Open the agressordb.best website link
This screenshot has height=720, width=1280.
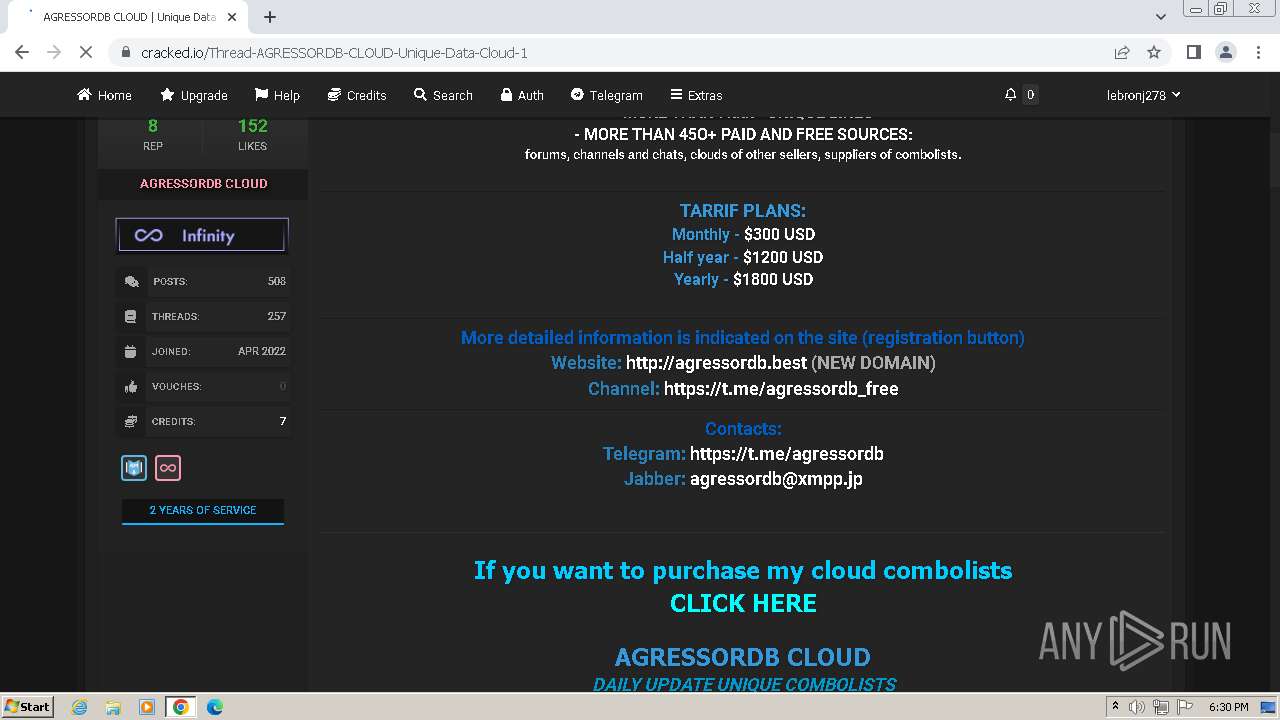pos(716,363)
